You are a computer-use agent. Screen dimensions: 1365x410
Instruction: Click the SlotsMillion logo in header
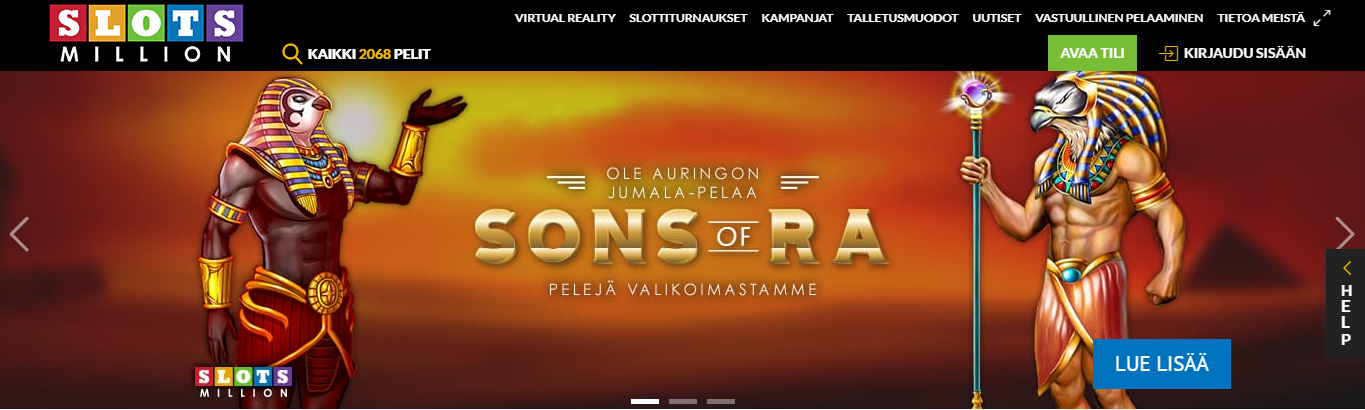[x=146, y=33]
